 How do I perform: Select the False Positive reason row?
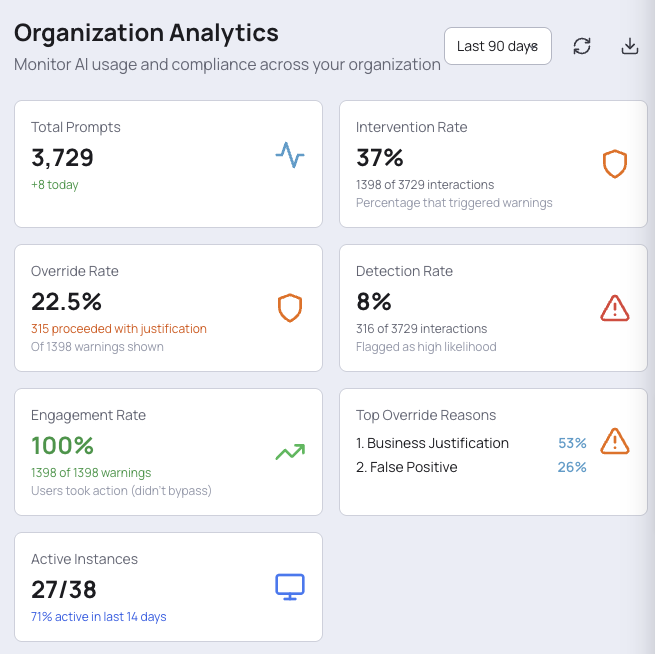(471, 467)
